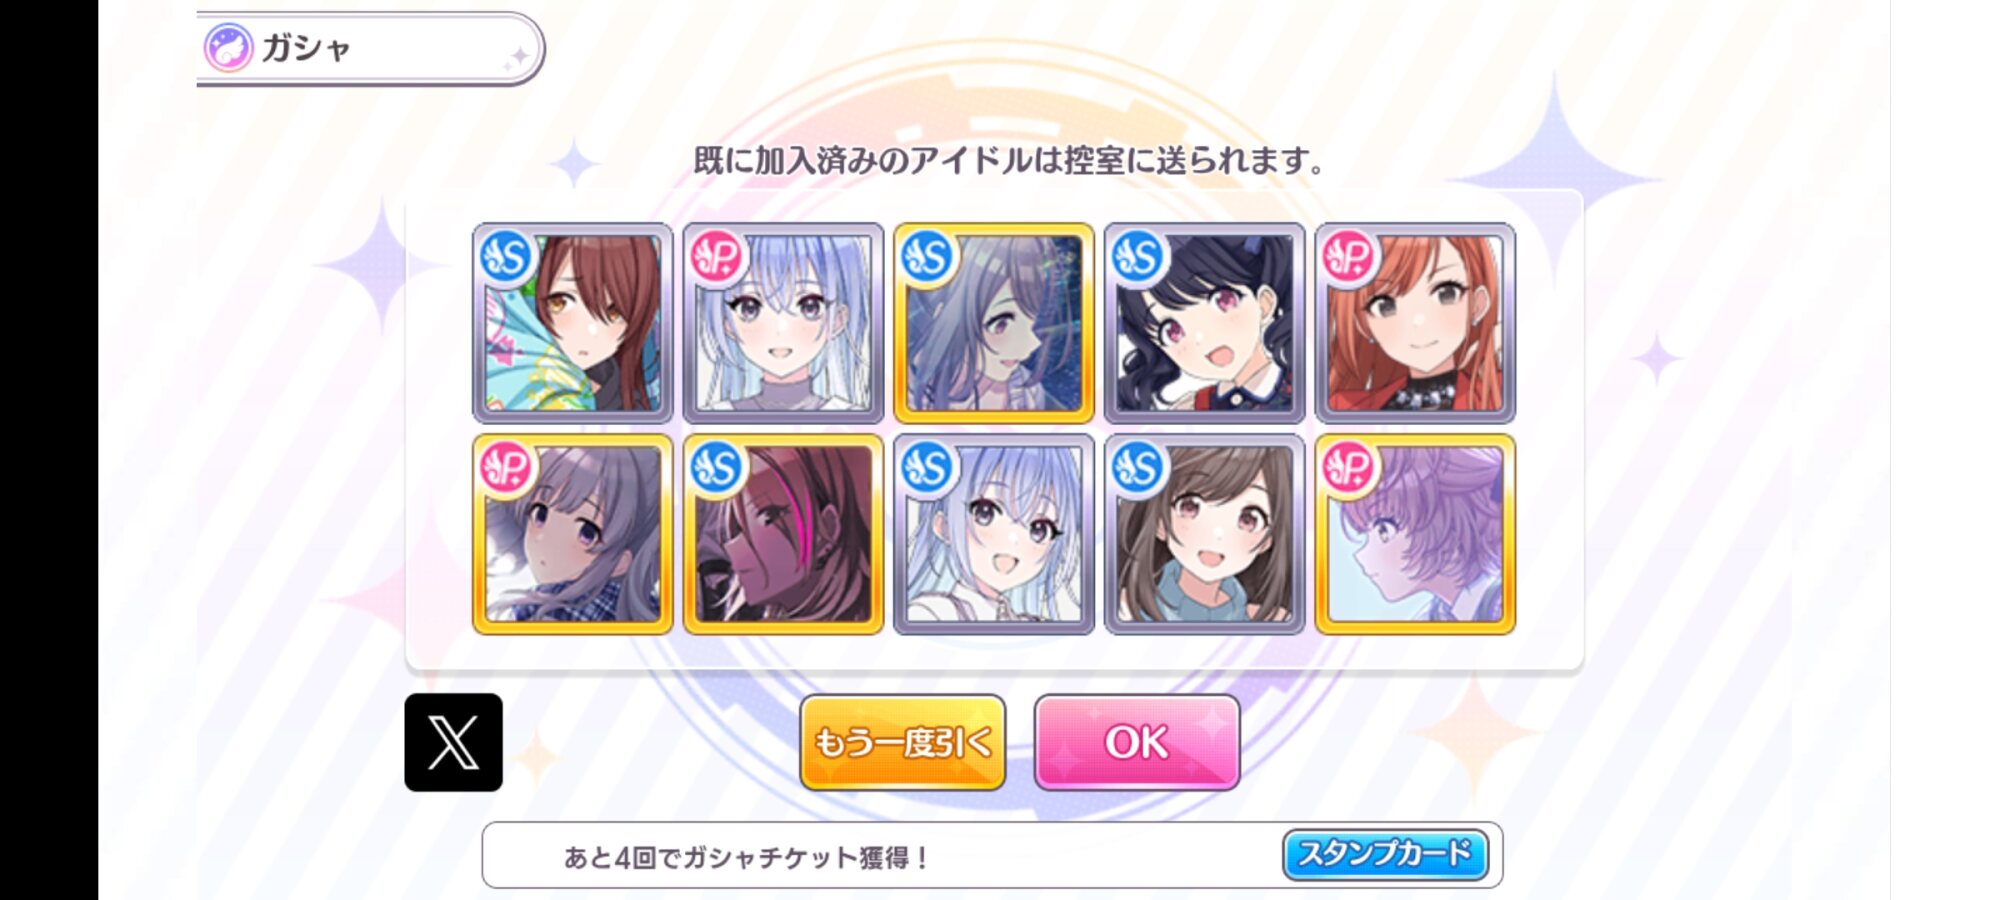Select gold-framed lavender-haired idol profile card
2000x900 pixels.
pyautogui.click(x=1415, y=534)
